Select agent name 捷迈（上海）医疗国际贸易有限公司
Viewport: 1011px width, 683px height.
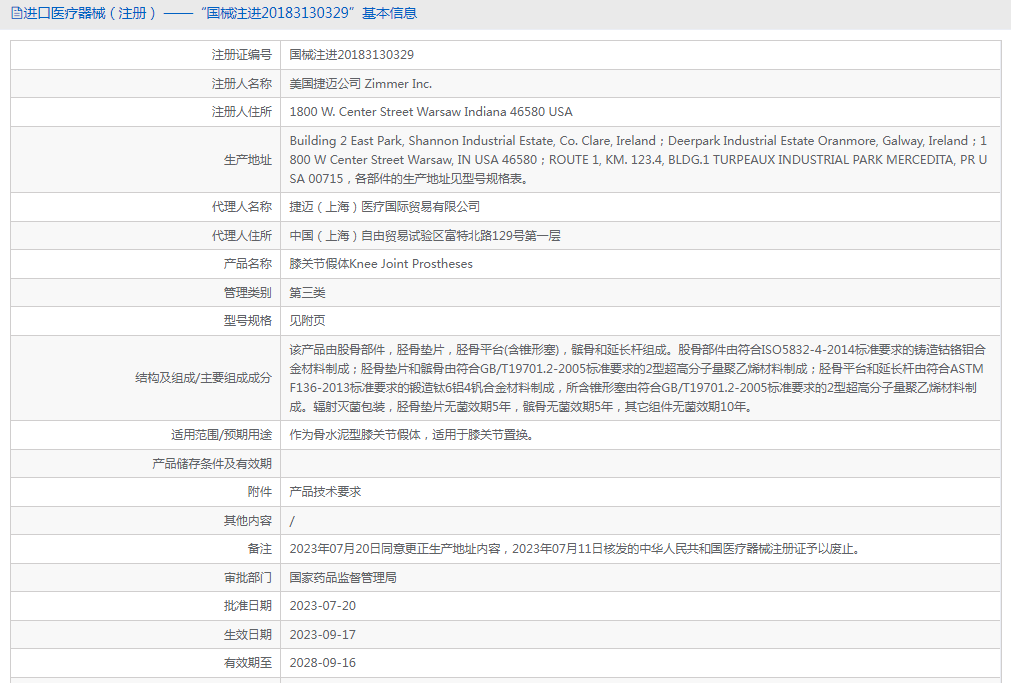pos(384,206)
